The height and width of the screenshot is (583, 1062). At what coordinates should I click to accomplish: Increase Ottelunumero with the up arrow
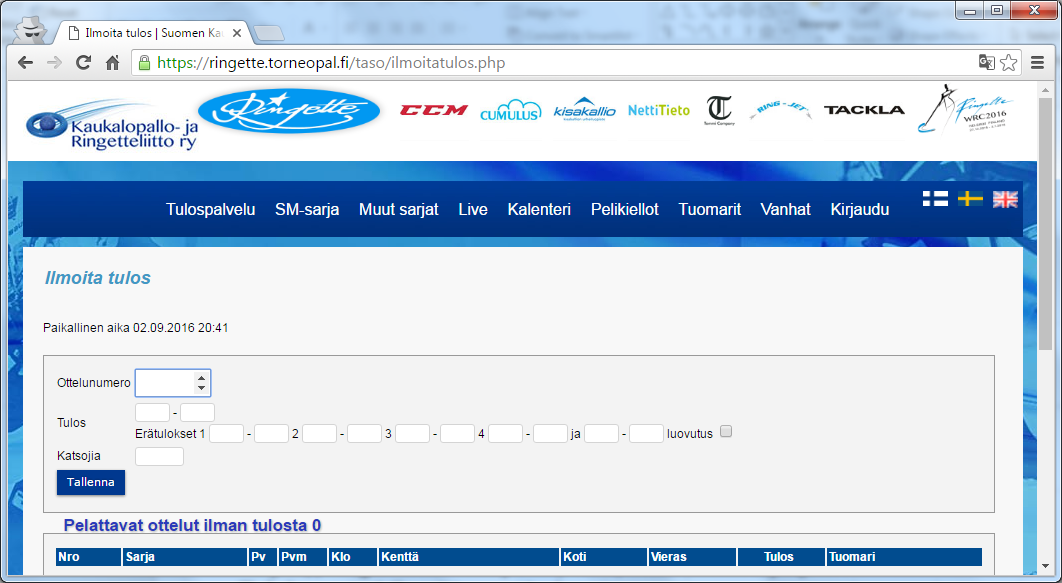[201, 378]
